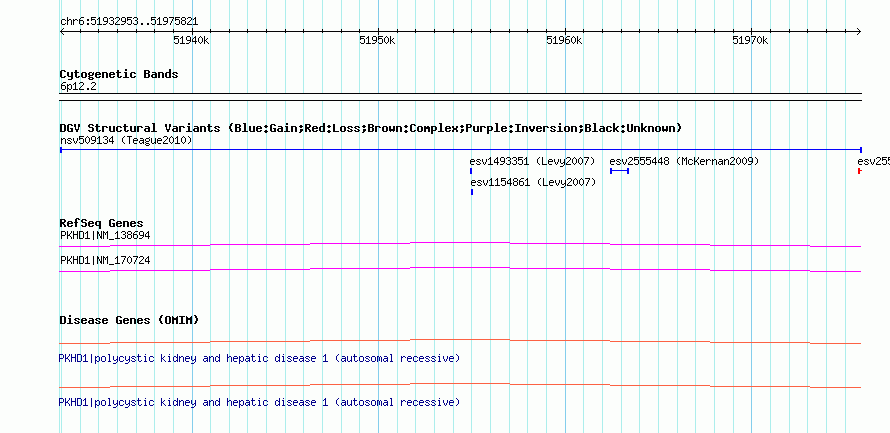This screenshot has width=890, height=433.
Task: Click the DGV Structural Variants track title
Action: (x=371, y=128)
